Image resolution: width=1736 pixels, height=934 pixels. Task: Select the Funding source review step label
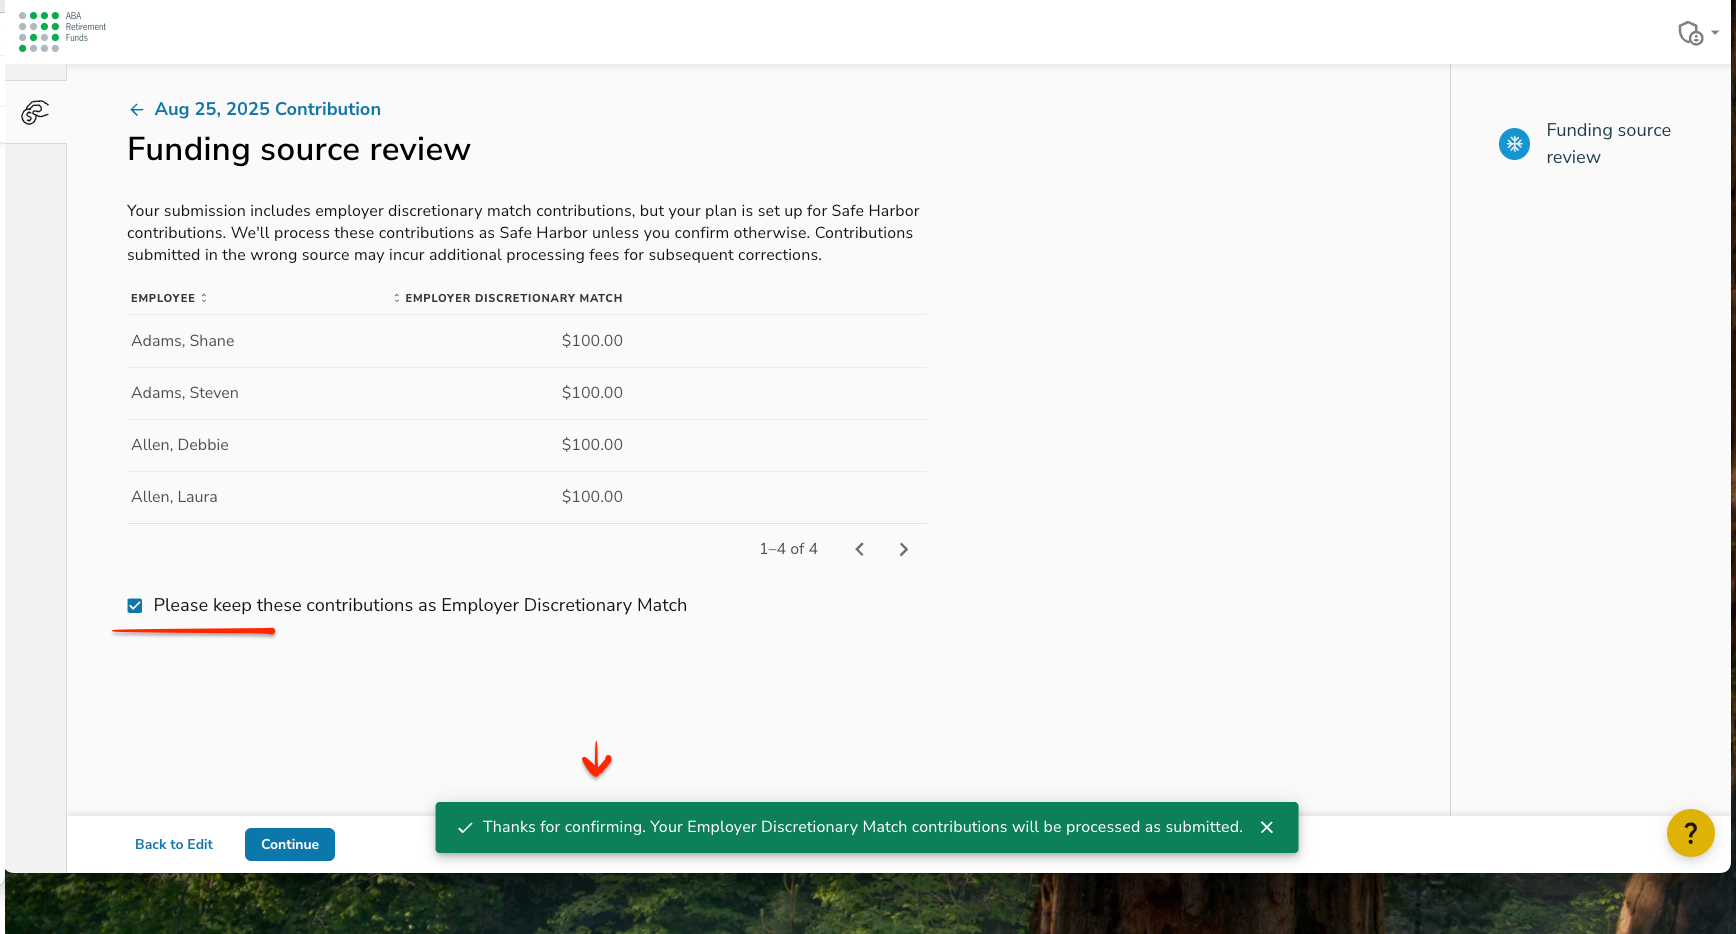click(x=1608, y=143)
